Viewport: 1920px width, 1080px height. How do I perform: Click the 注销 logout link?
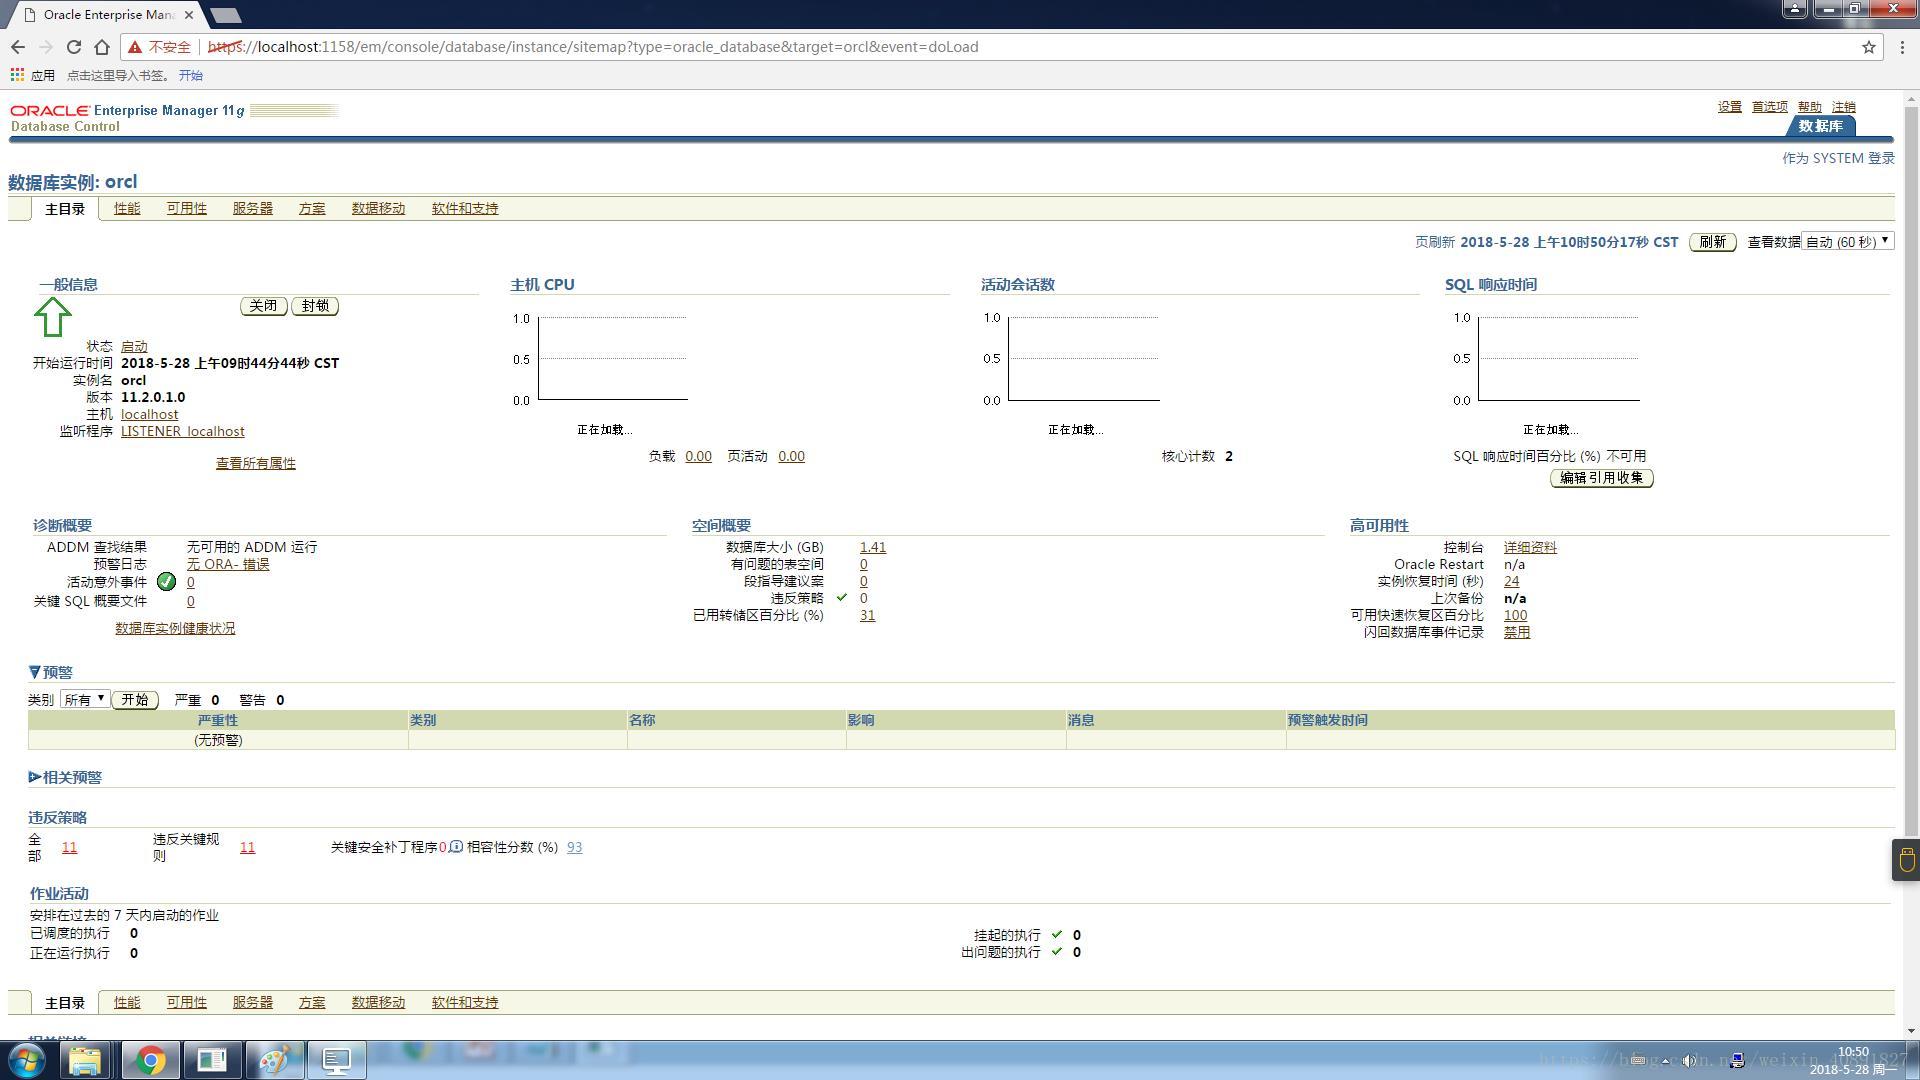pos(1844,107)
